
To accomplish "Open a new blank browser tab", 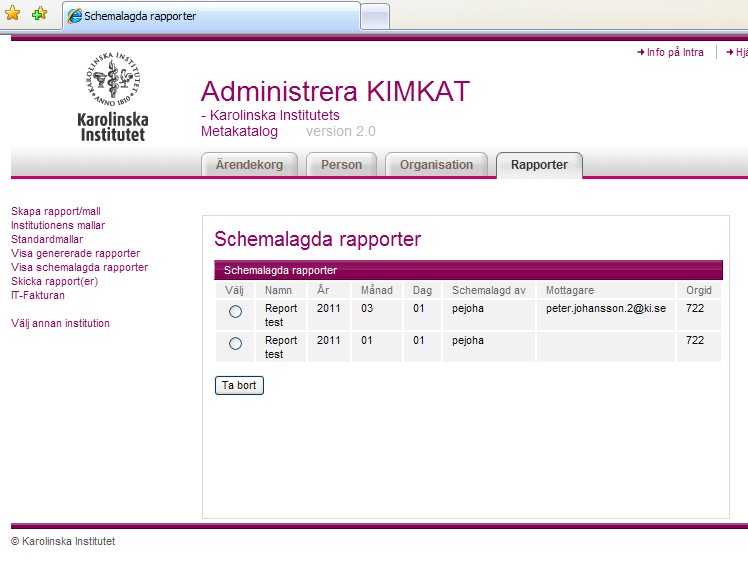I will point(375,17).
